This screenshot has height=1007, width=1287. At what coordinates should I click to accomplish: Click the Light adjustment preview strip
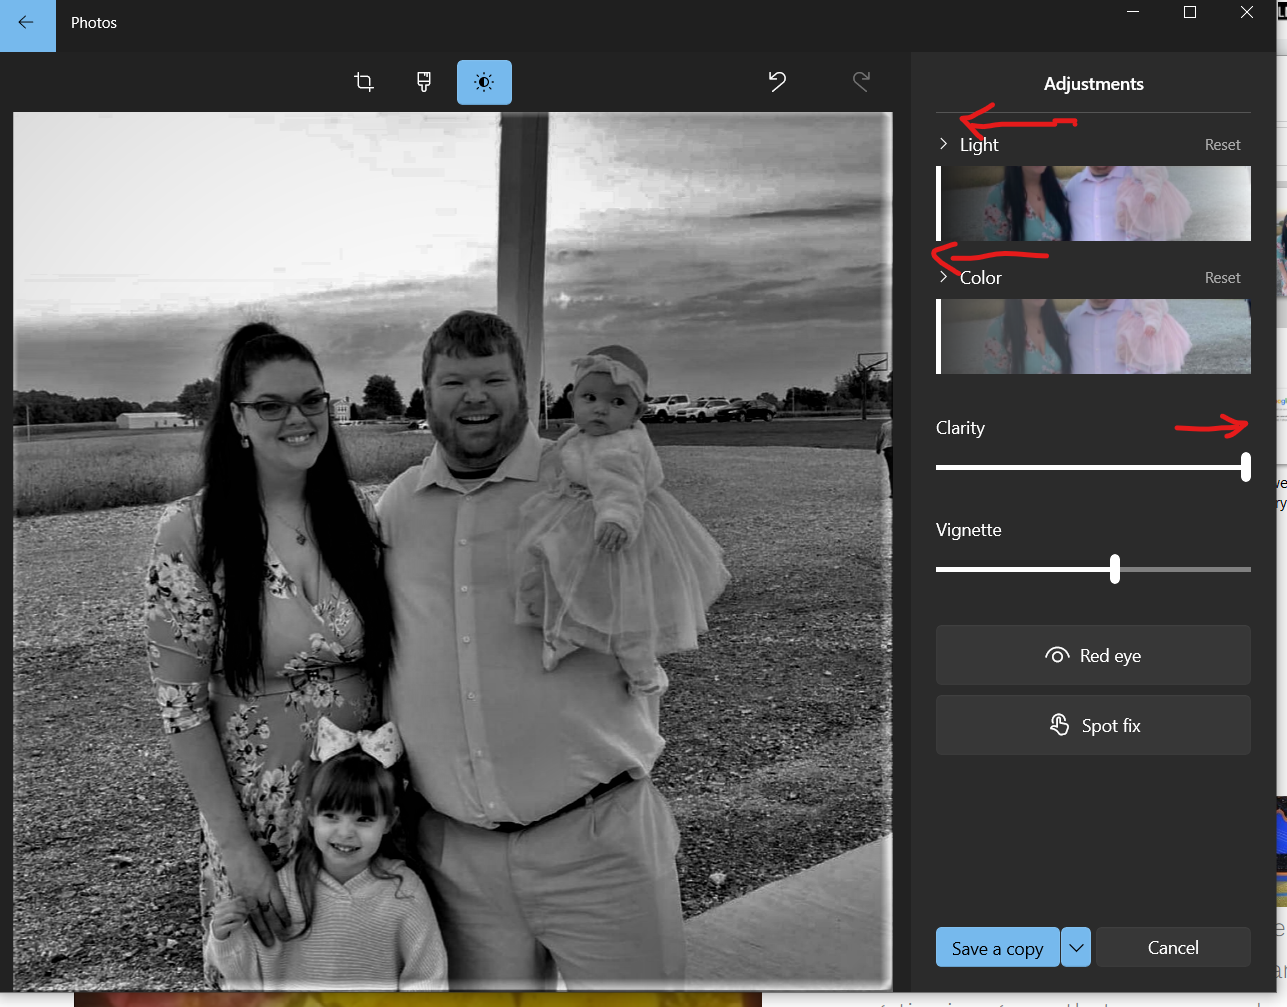1093,203
